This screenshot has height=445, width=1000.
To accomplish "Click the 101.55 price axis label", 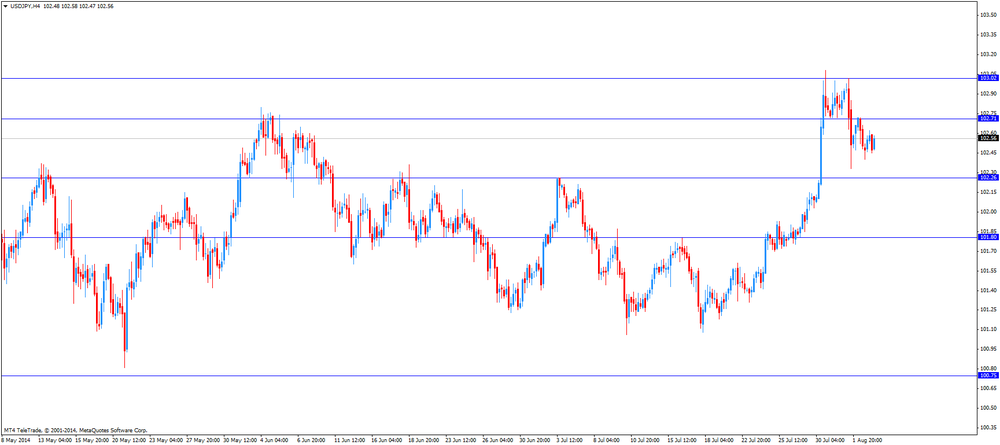I will [989, 270].
